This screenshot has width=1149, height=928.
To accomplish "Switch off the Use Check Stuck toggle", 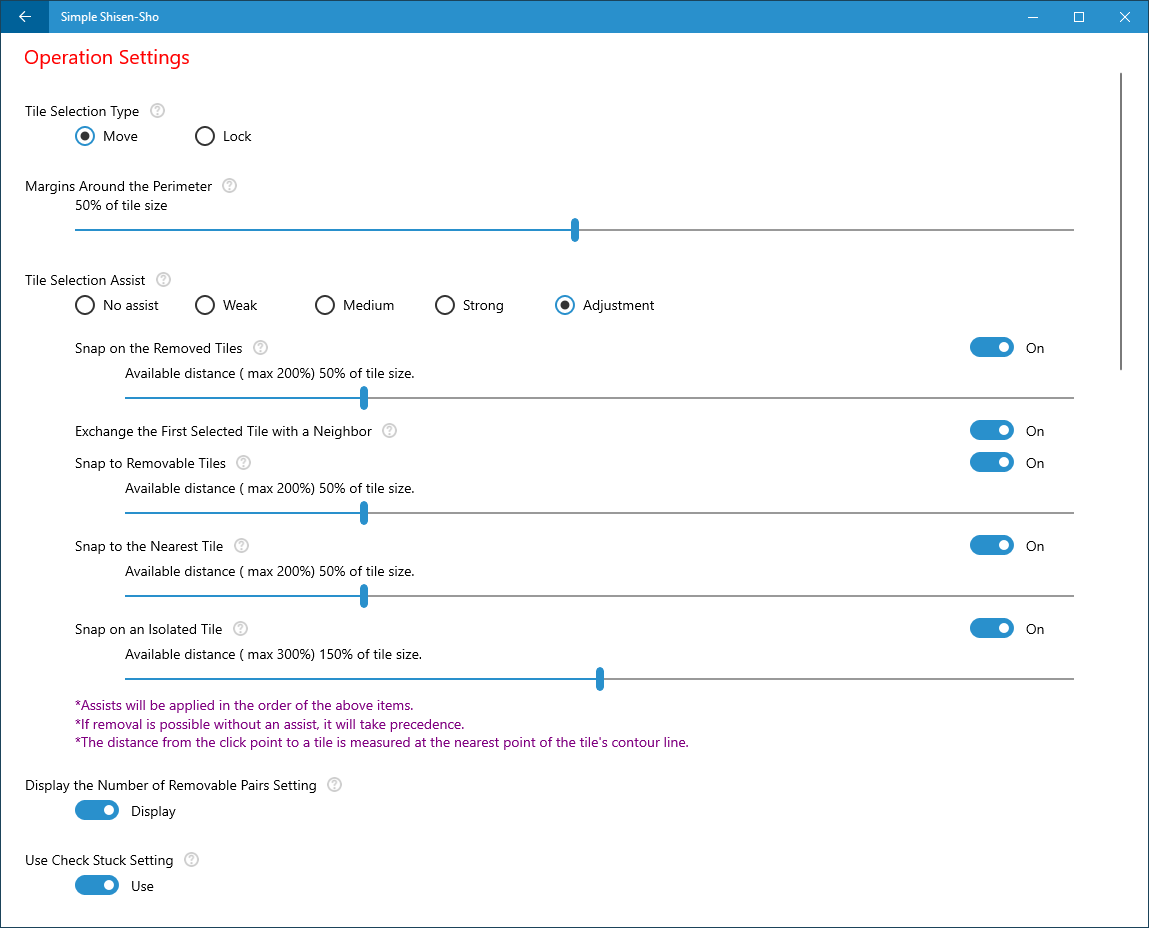I will pyautogui.click(x=97, y=885).
